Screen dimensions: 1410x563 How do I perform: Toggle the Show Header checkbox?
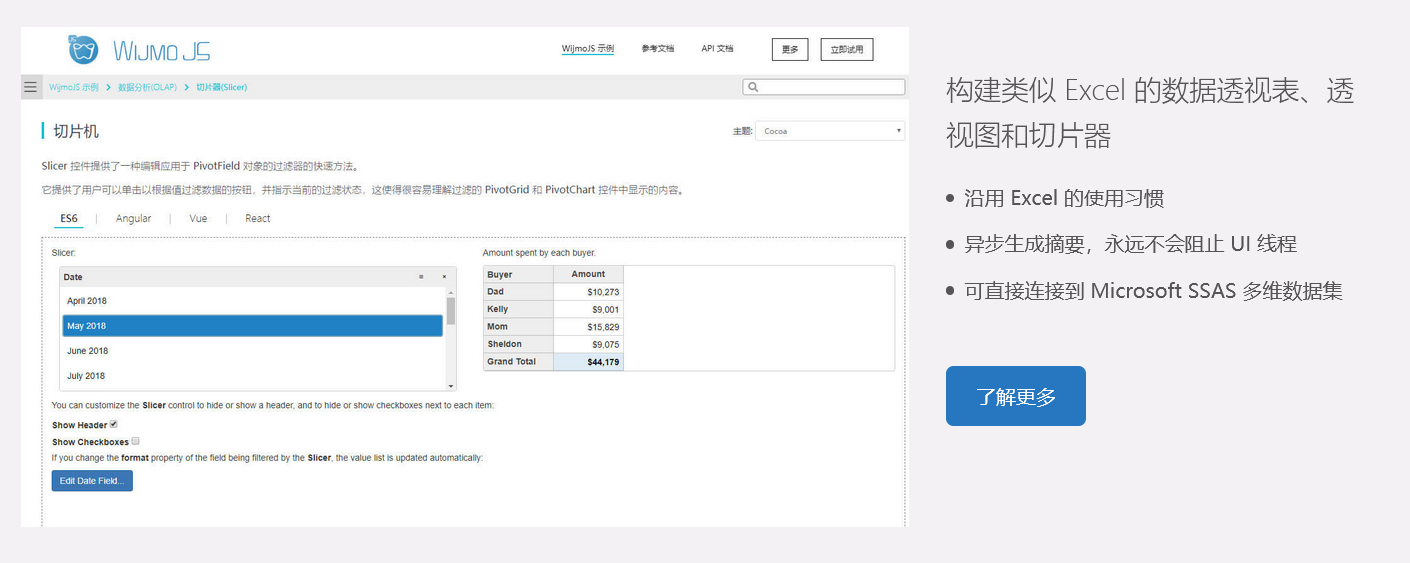[113, 424]
